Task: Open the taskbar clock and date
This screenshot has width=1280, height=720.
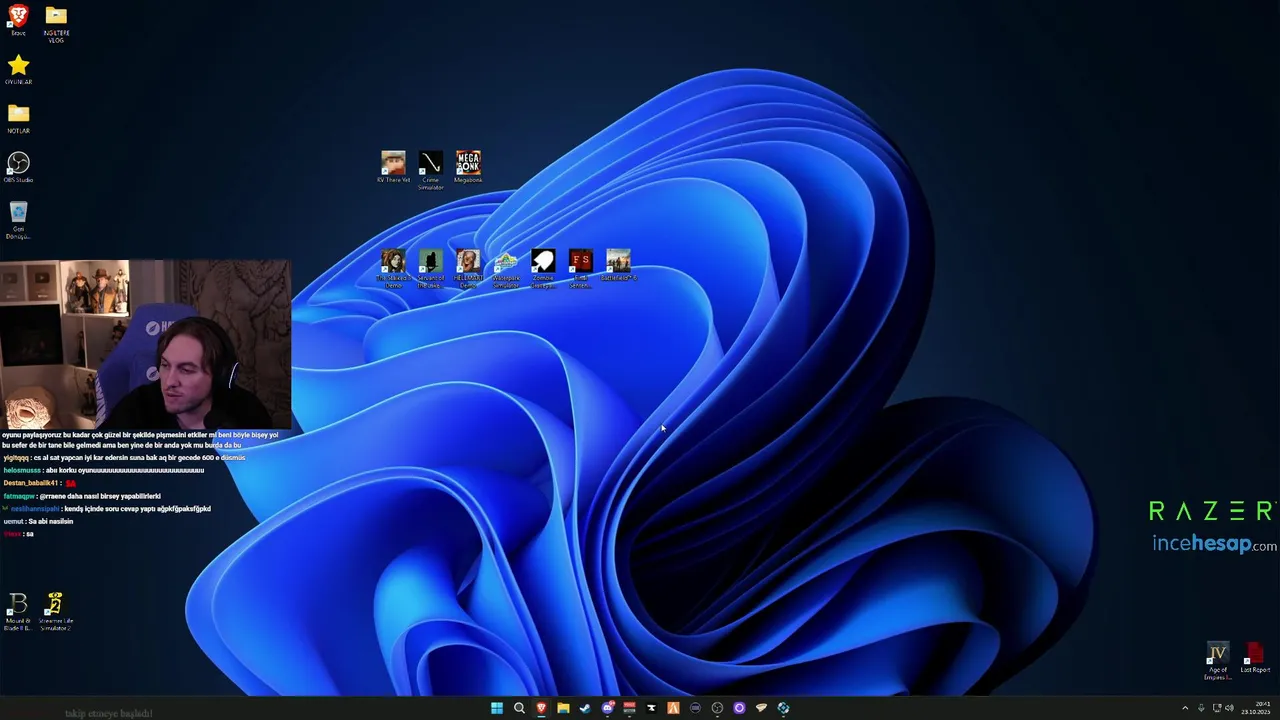Action: point(1256,708)
